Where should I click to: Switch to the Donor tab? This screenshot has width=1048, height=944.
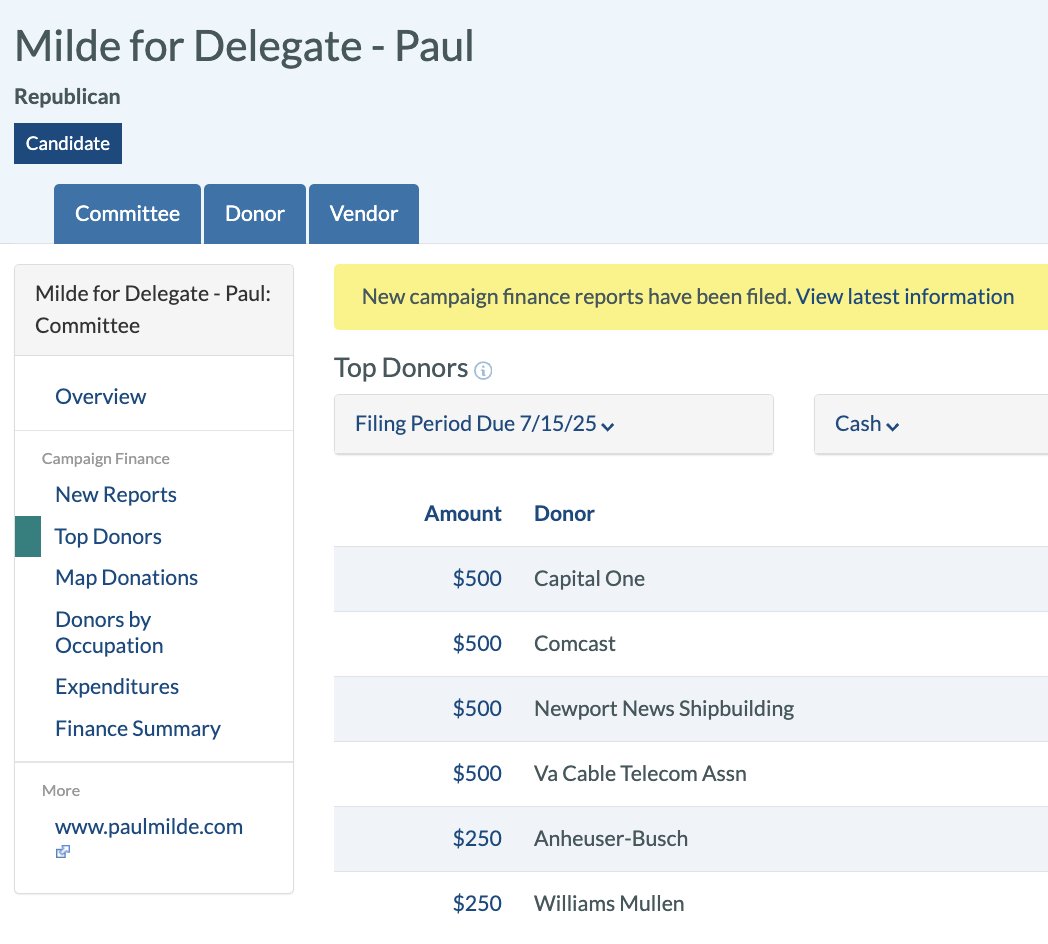point(255,214)
